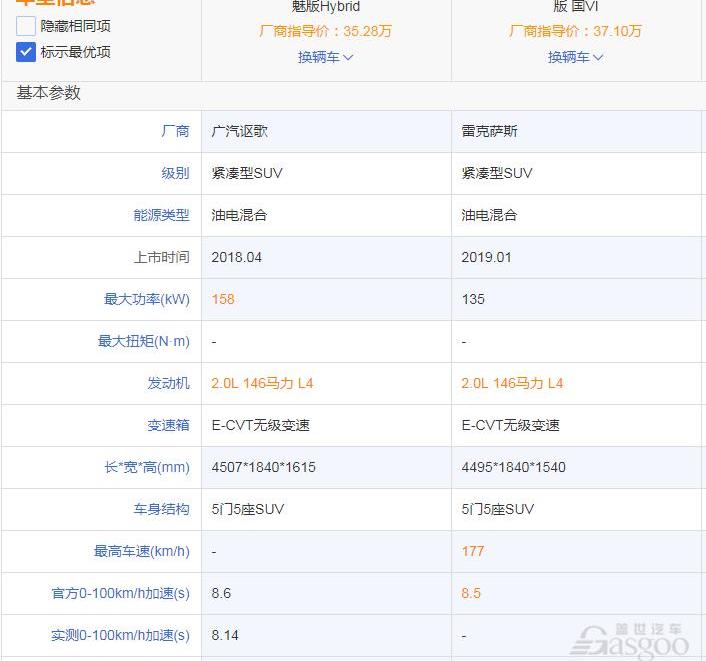Enable the 隐藏相同项 checkbox
Image resolution: width=706 pixels, height=661 pixels.
click(x=26, y=26)
